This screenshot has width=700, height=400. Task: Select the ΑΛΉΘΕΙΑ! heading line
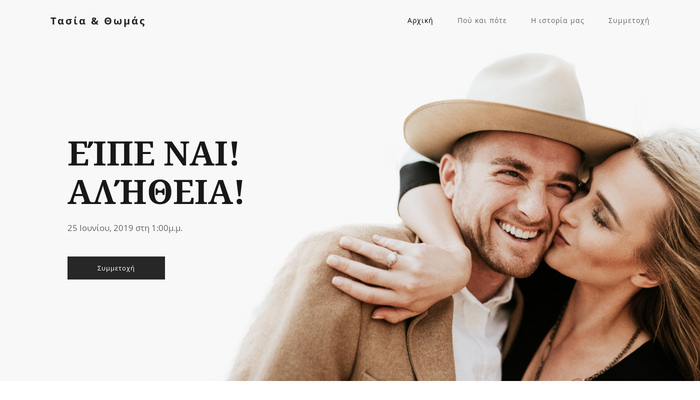pyautogui.click(x=155, y=192)
